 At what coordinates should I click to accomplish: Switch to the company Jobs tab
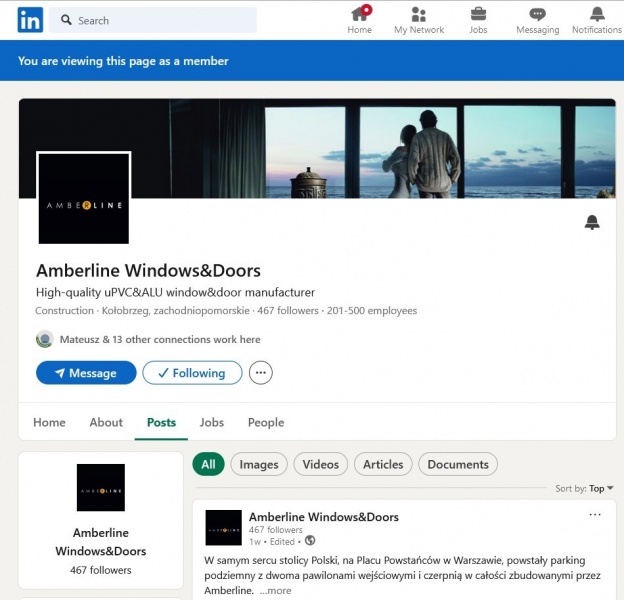tap(212, 423)
